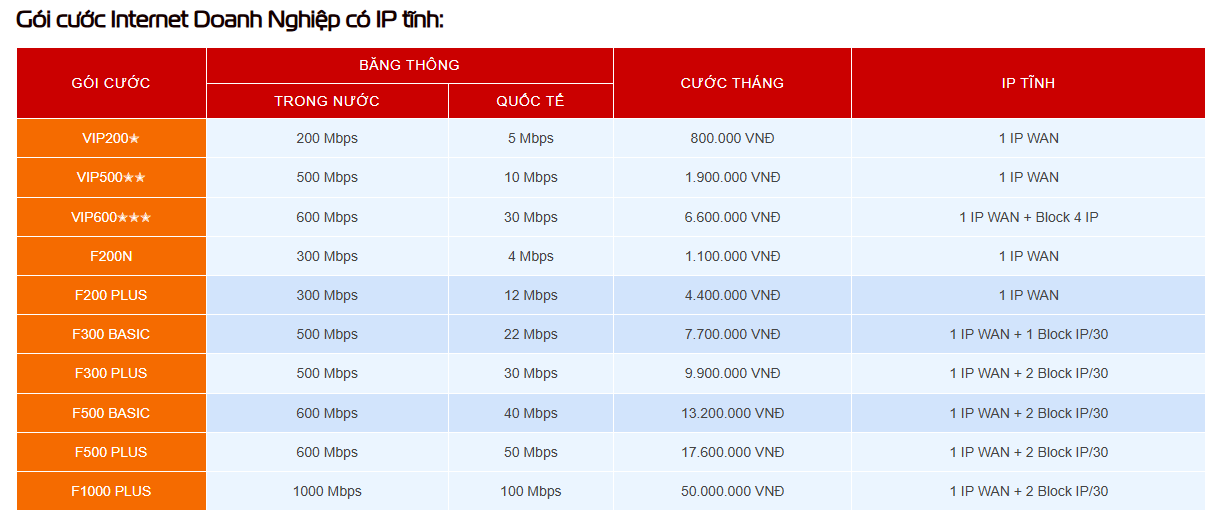Select the IP TĨNH column header
Image resolution: width=1230 pixels, height=518 pixels.
coord(1028,83)
